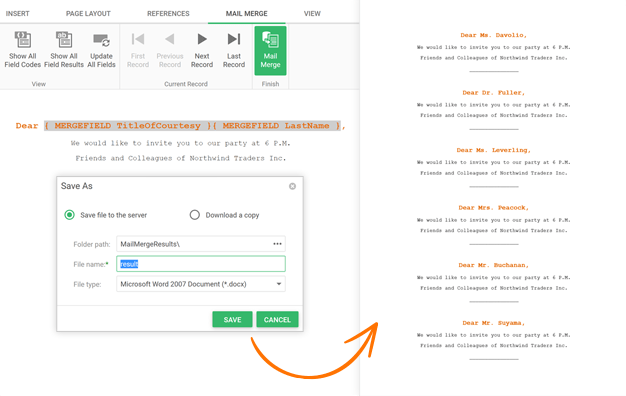Select Save file to the server option

[x=69, y=215]
